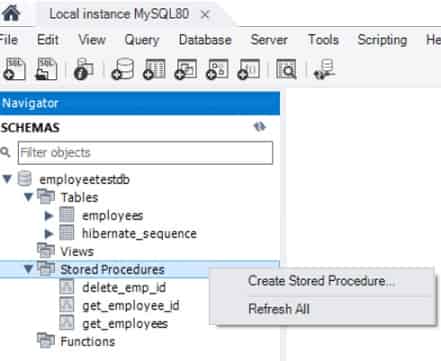
Task: Create a new view icon
Action: [x=186, y=69]
